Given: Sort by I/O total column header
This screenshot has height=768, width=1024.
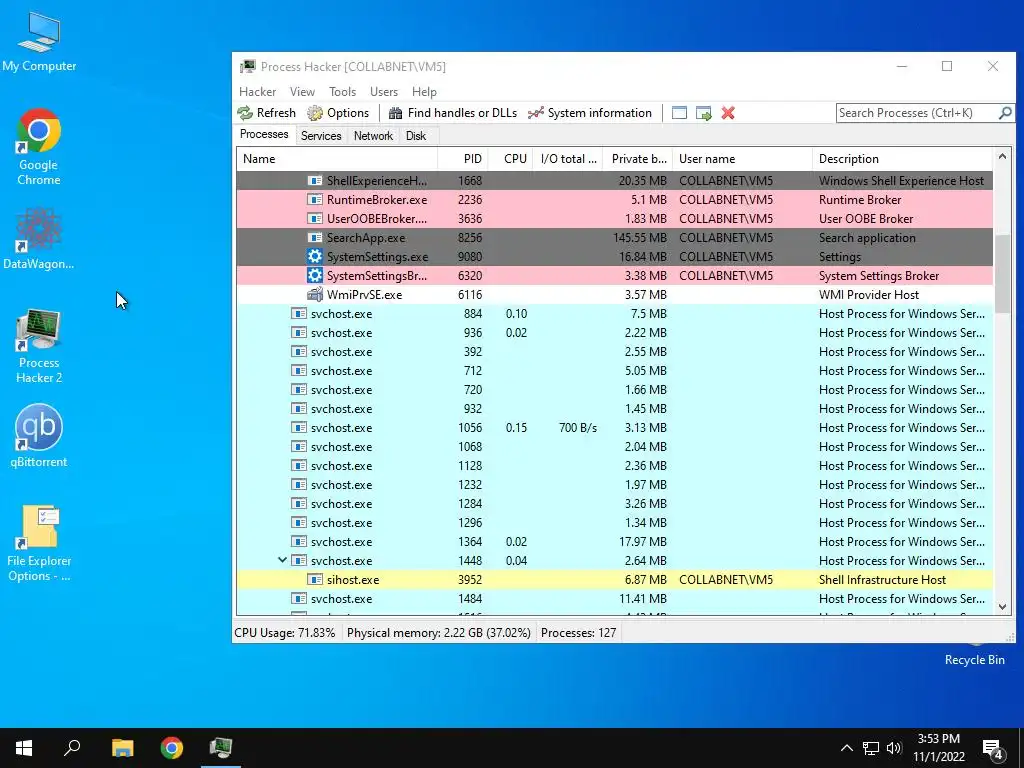Looking at the screenshot, I should 568,159.
